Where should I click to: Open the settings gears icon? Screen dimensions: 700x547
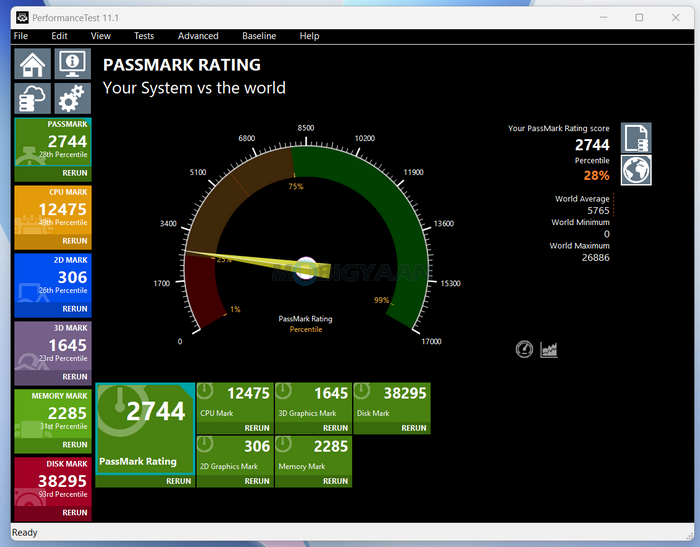(x=73, y=98)
